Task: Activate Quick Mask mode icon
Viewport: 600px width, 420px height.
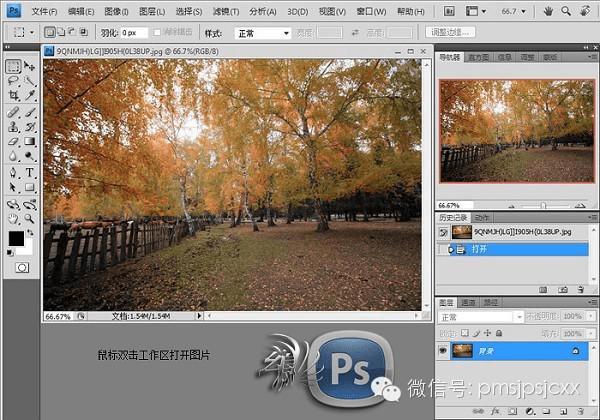Action: (22, 268)
